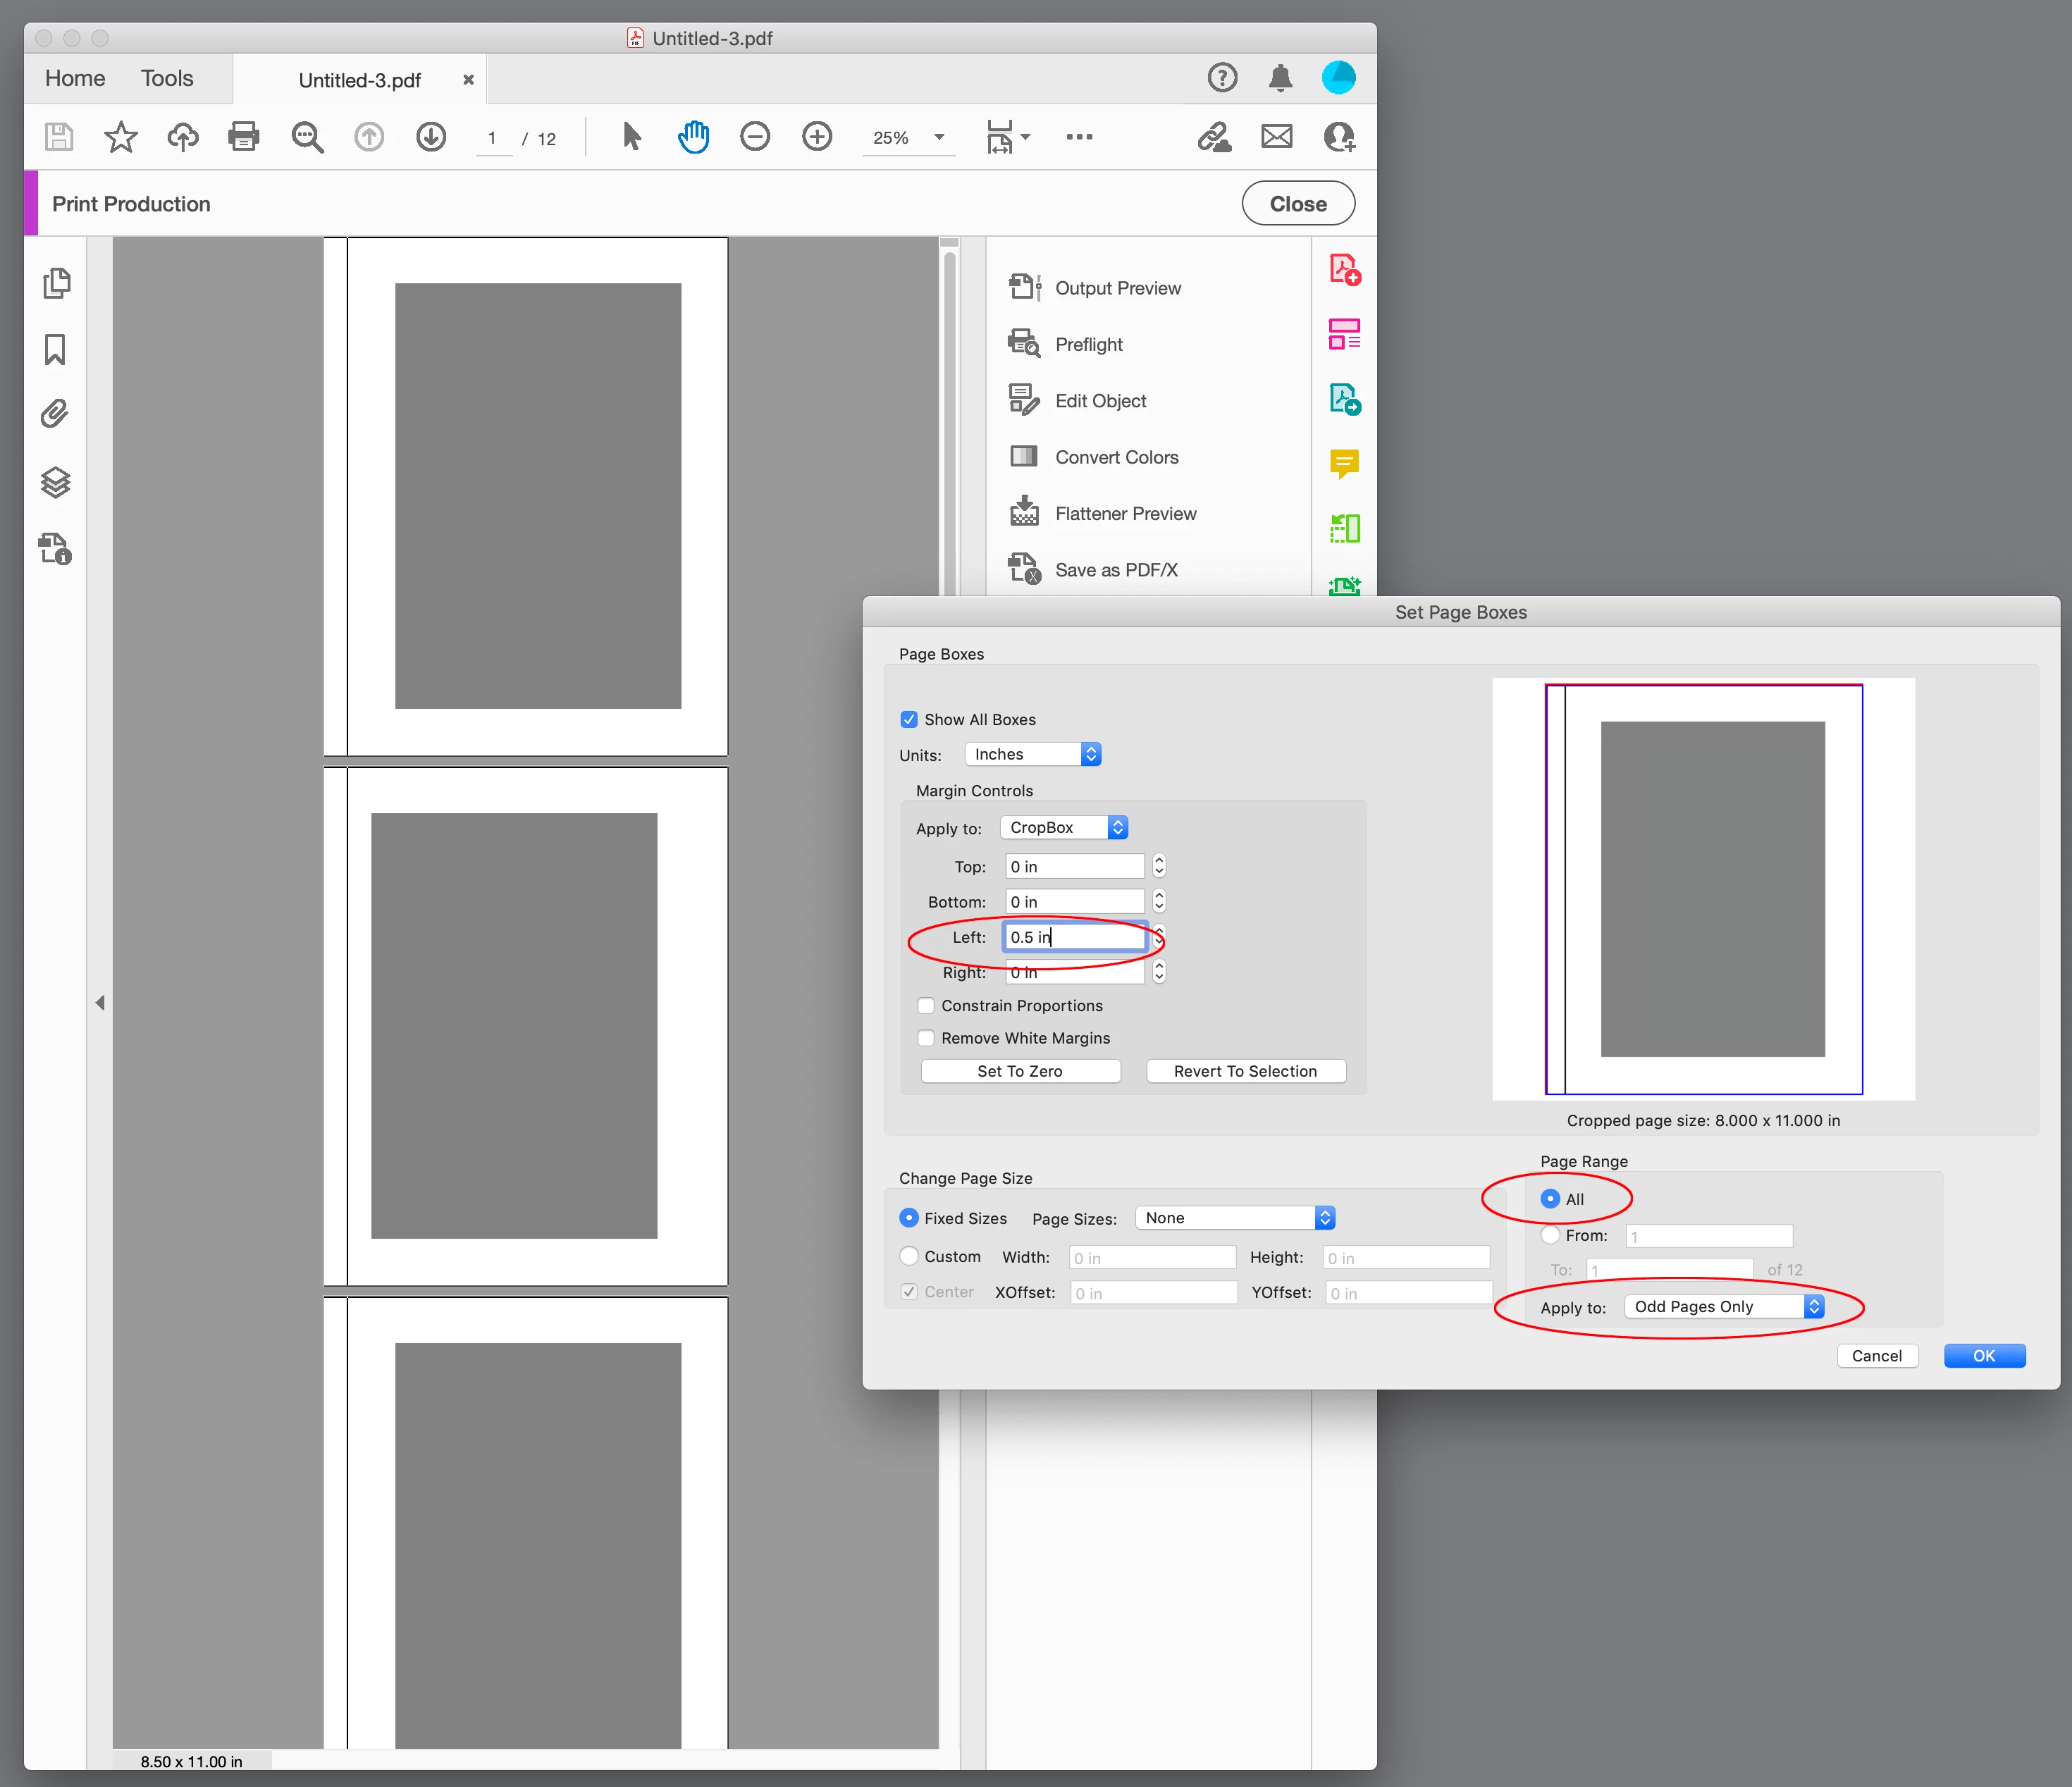Image resolution: width=2072 pixels, height=1787 pixels.
Task: Click the Zoom In plus icon
Action: (x=817, y=136)
